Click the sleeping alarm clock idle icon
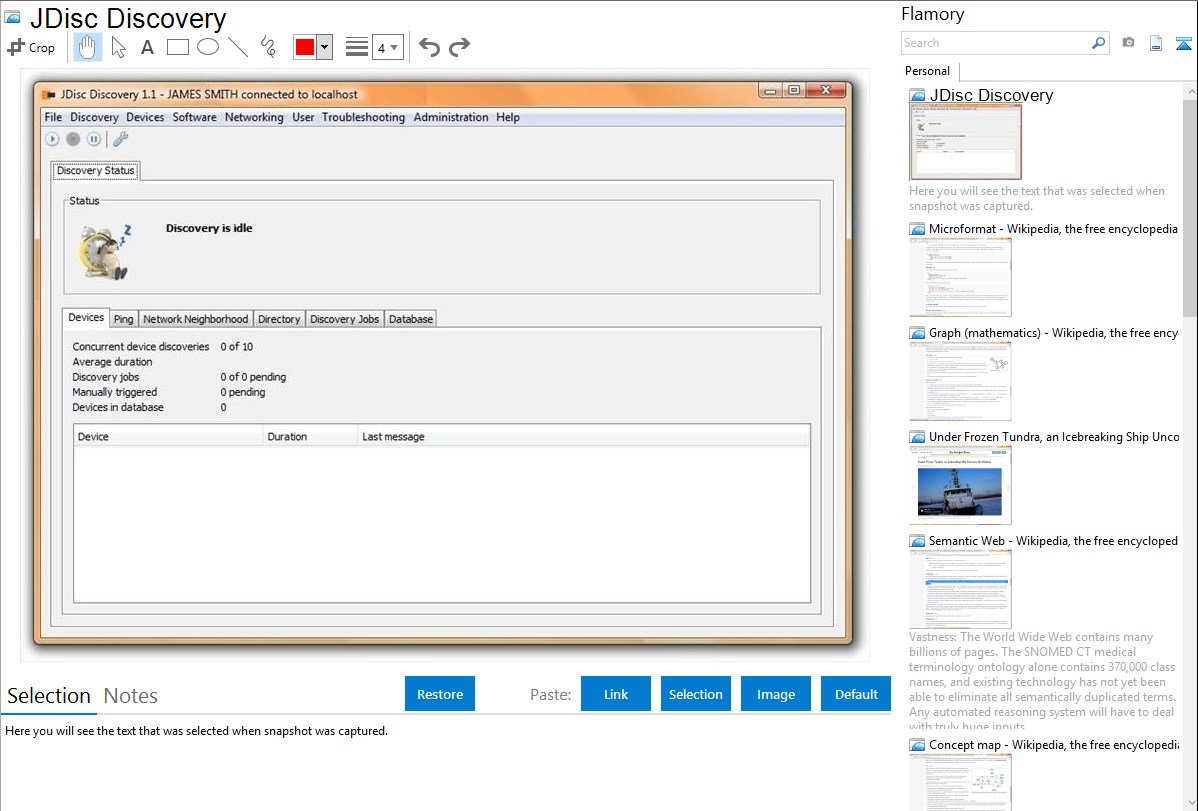The height and width of the screenshot is (811, 1198). tap(105, 251)
